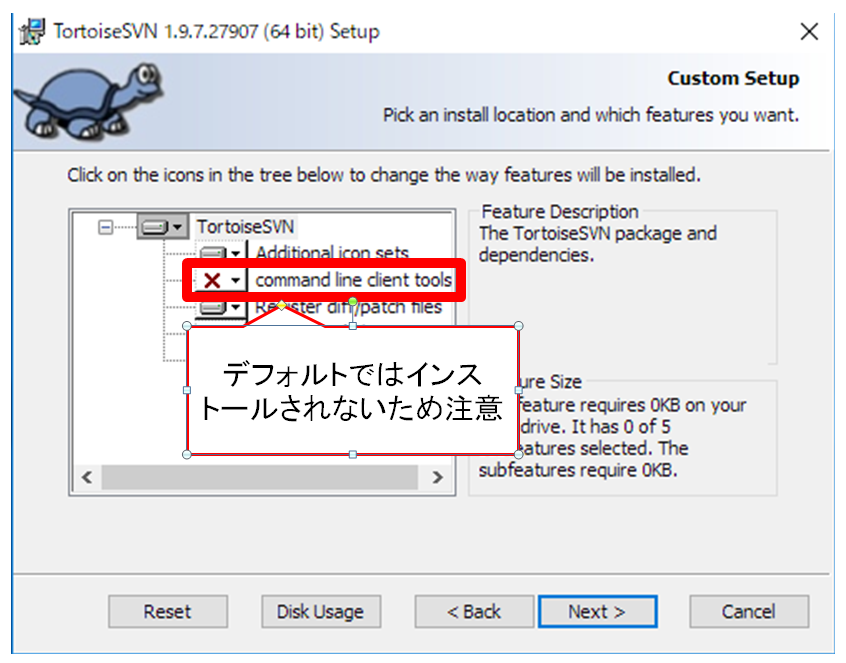Go back with the Back button
Viewport: 846px width, 663px height.
473,611
